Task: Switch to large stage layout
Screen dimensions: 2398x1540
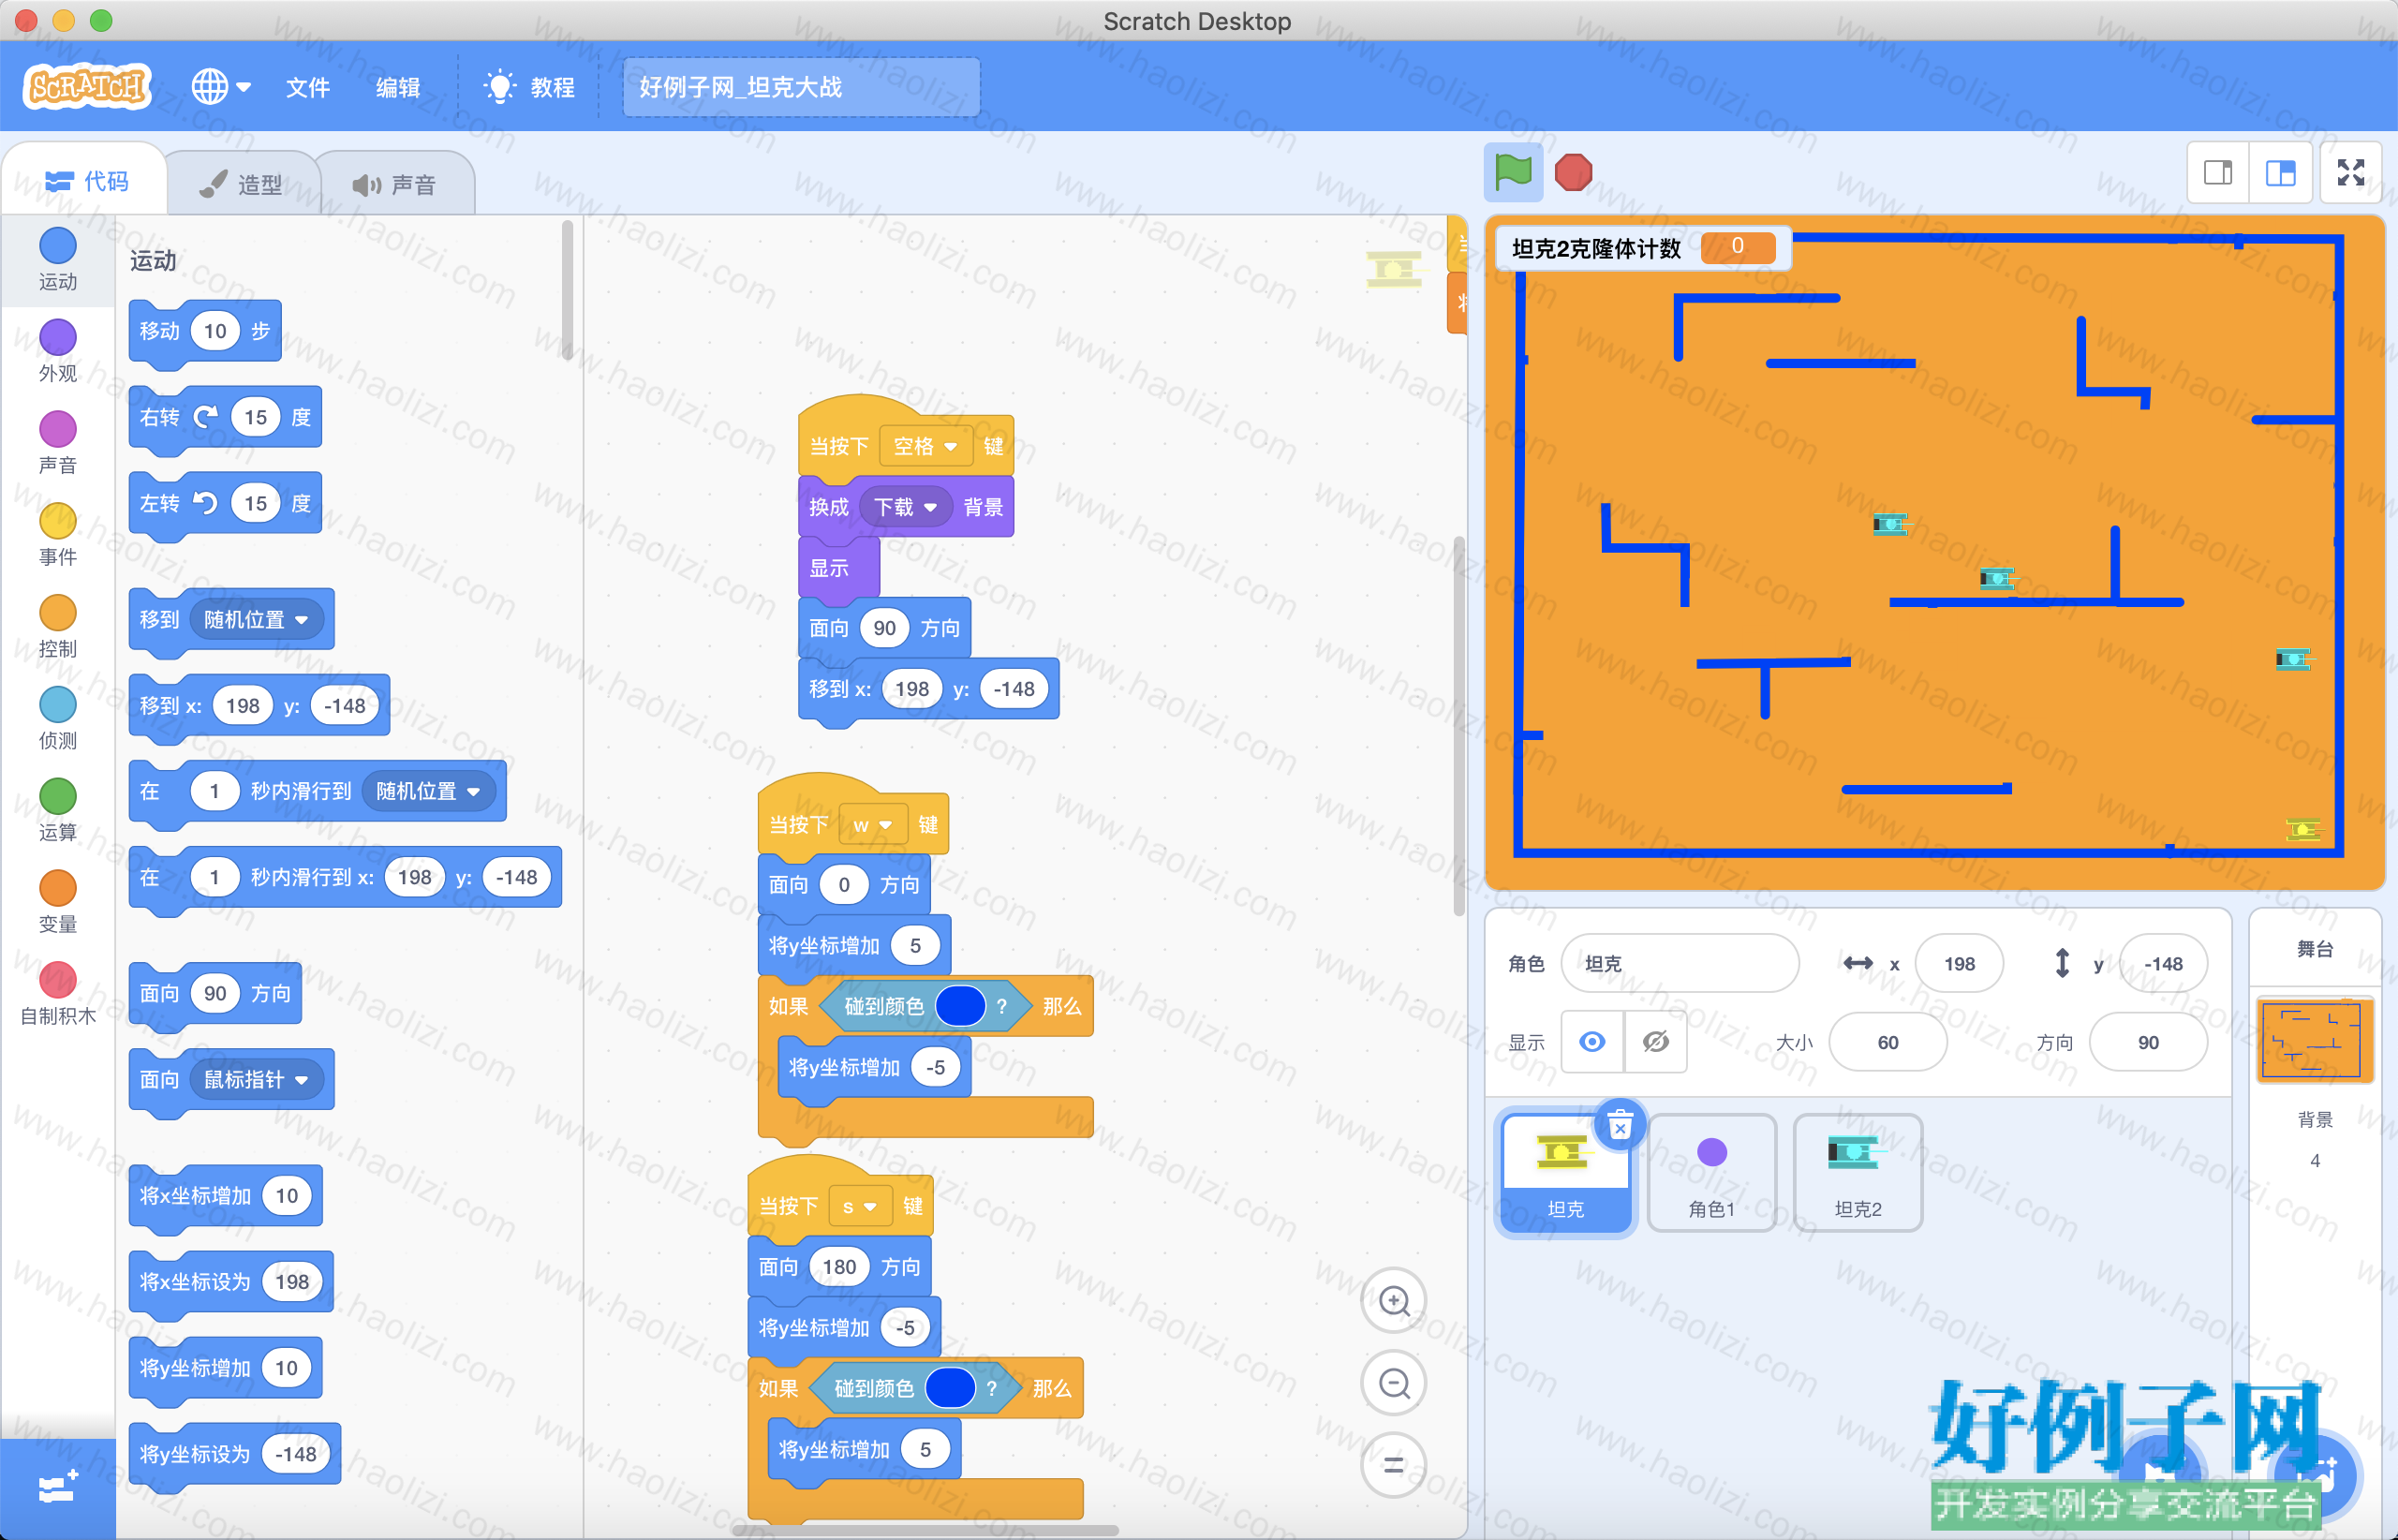Action: [2280, 173]
